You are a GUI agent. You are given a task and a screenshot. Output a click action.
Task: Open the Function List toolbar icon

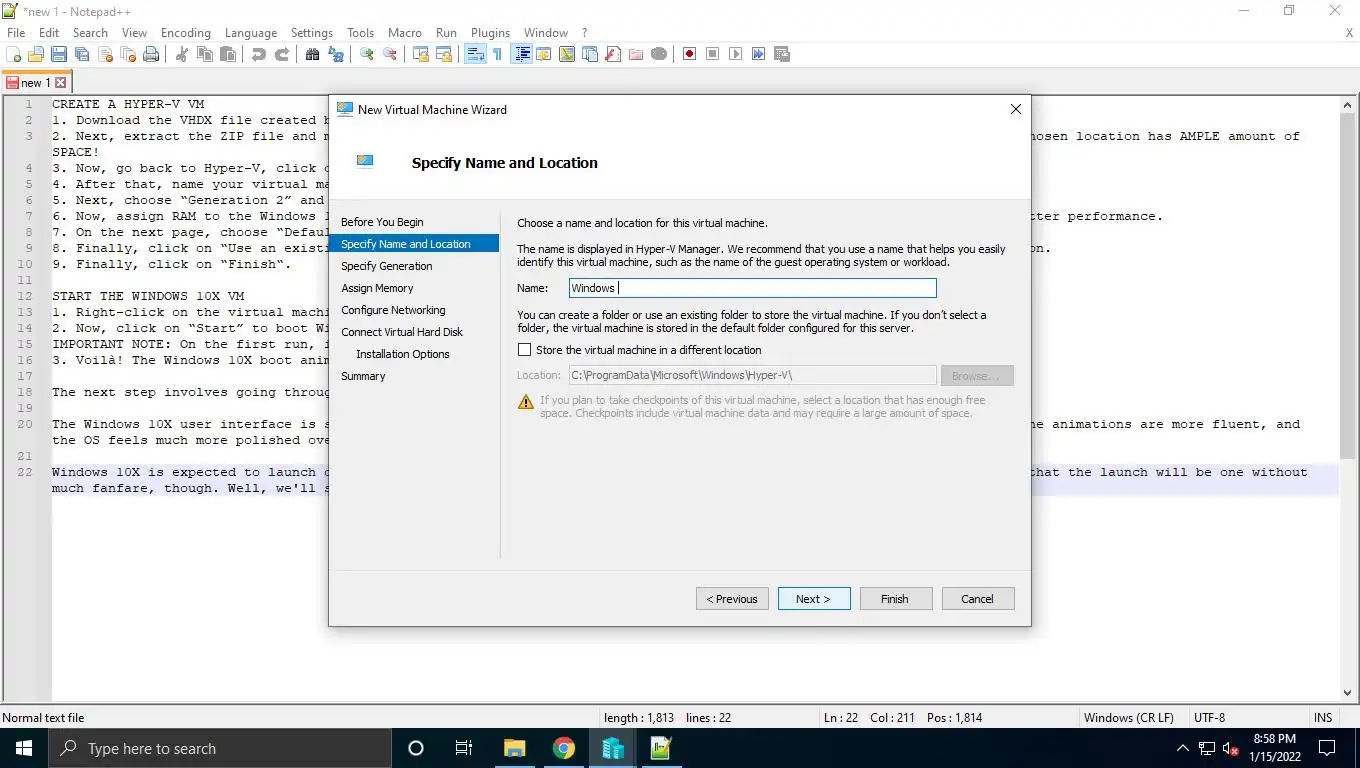[x=612, y=54]
